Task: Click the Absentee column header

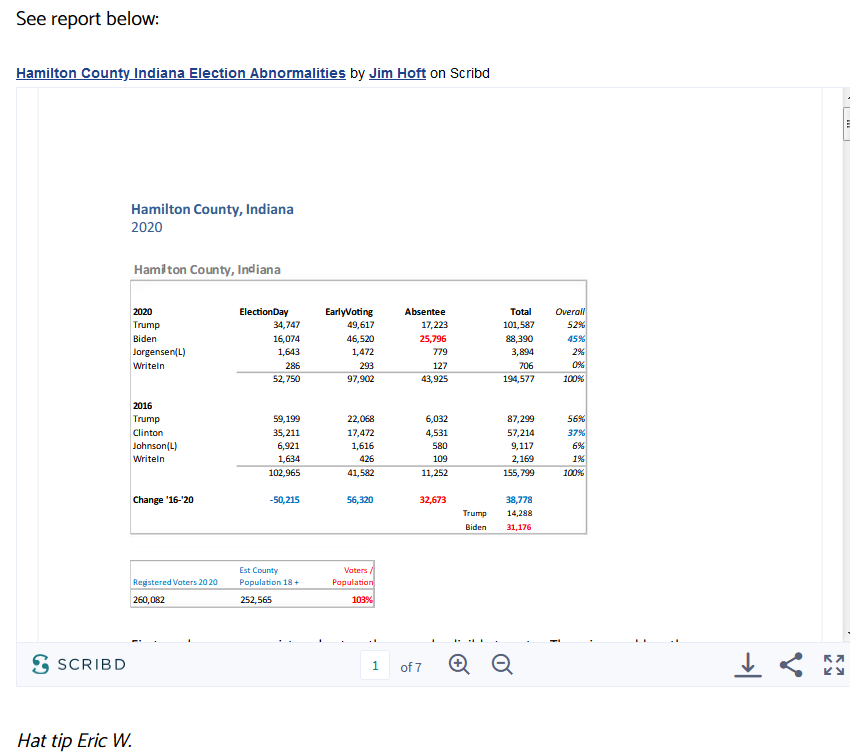Action: point(425,312)
